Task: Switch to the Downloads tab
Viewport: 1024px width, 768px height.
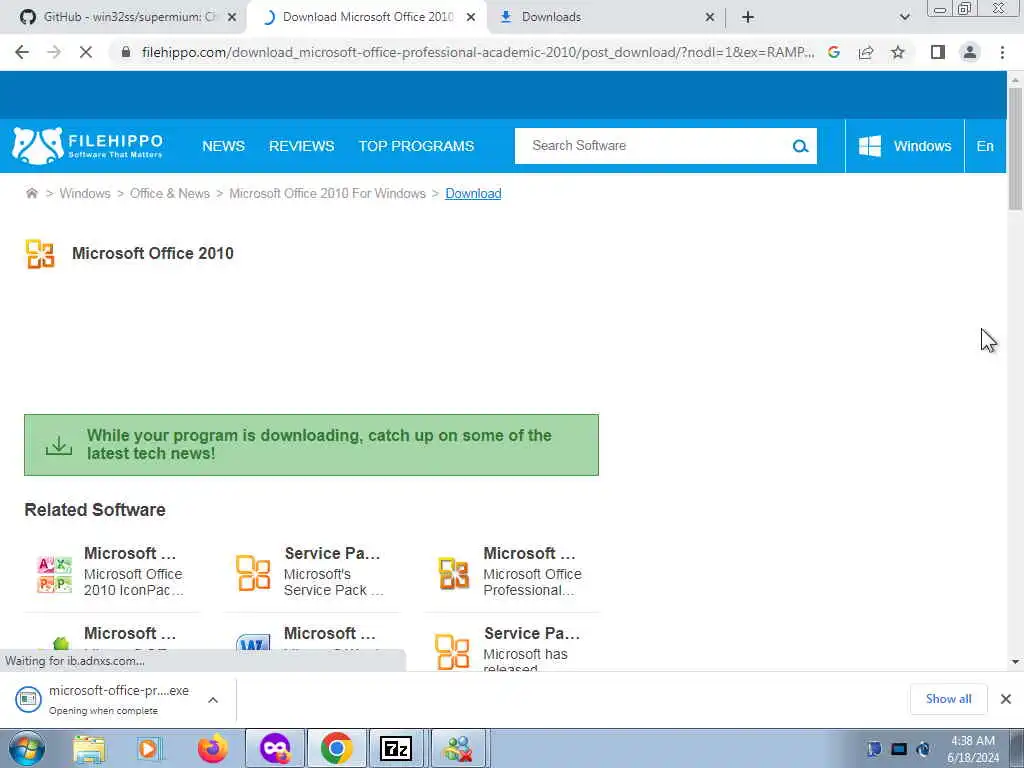Action: pyautogui.click(x=607, y=17)
